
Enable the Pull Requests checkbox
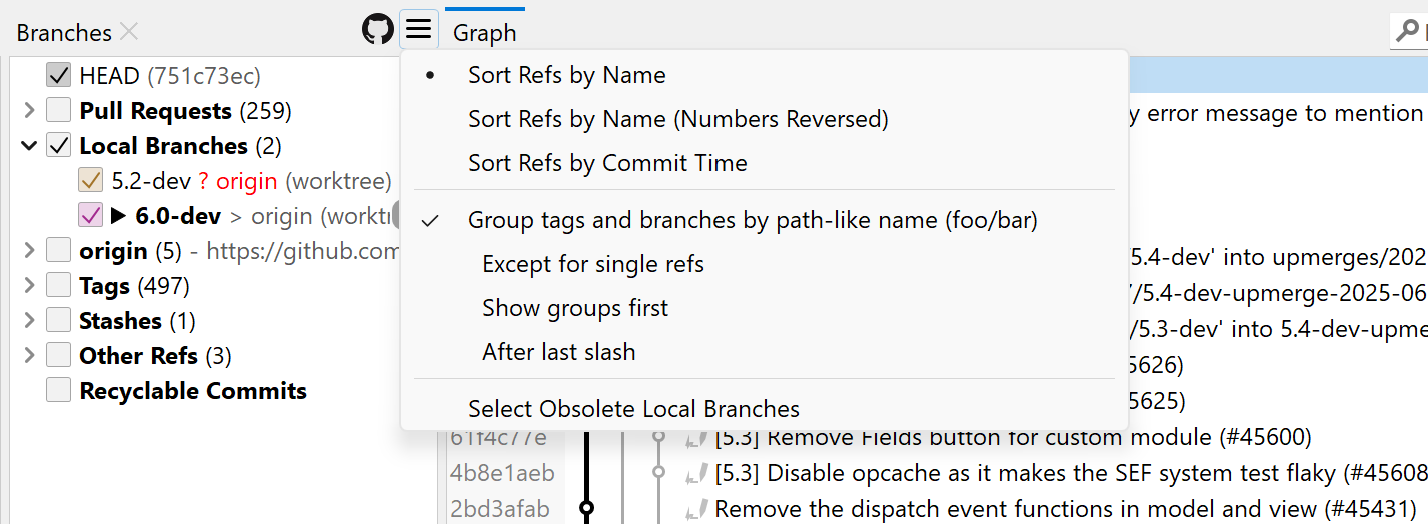(x=58, y=110)
